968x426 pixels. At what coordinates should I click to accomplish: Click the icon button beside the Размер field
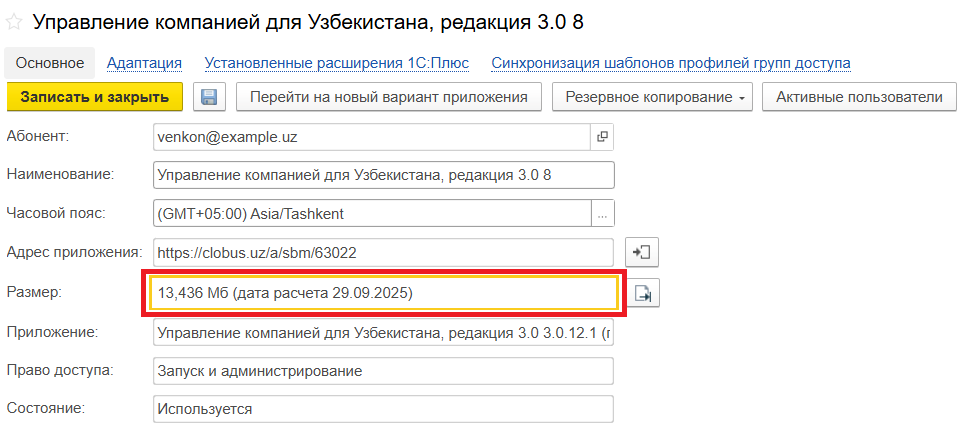point(643,293)
